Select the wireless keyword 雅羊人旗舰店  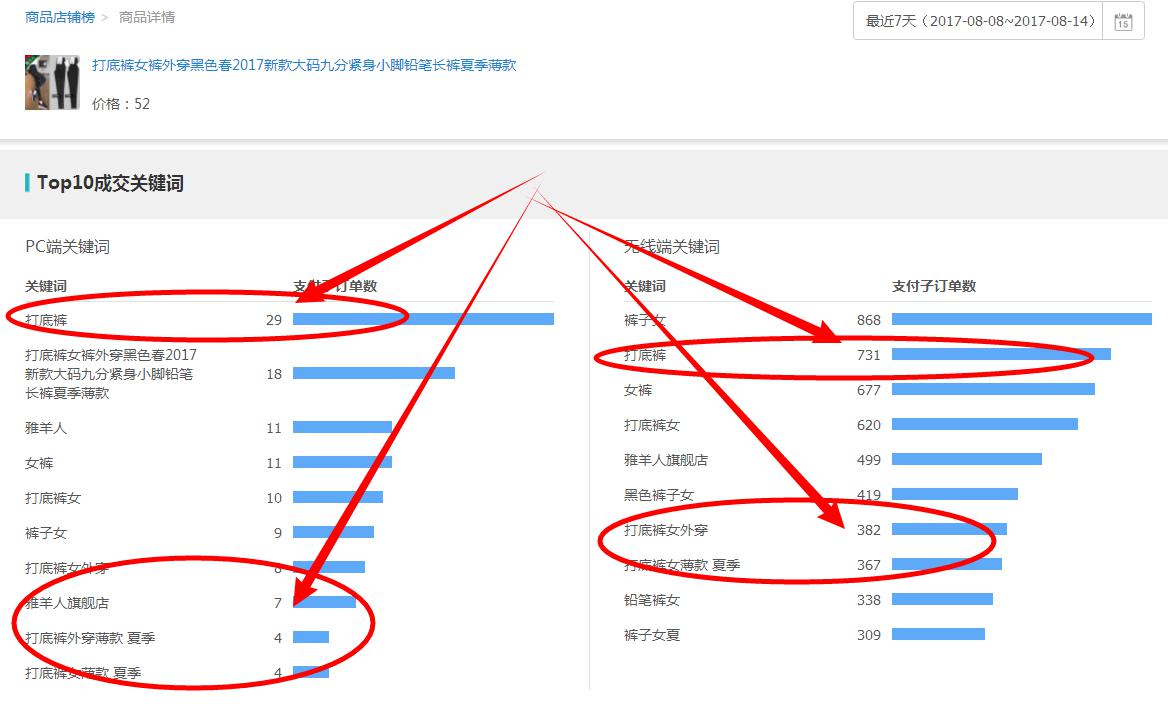pos(665,460)
